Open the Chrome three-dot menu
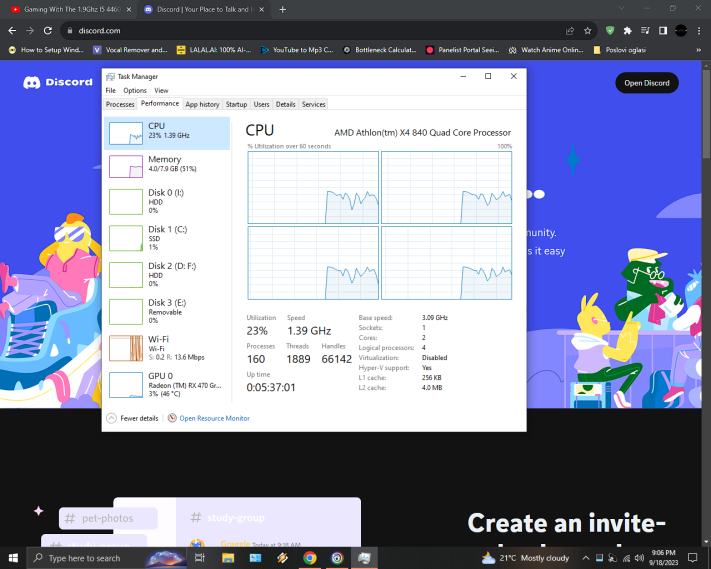Image resolution: width=711 pixels, height=569 pixels. 699,30
